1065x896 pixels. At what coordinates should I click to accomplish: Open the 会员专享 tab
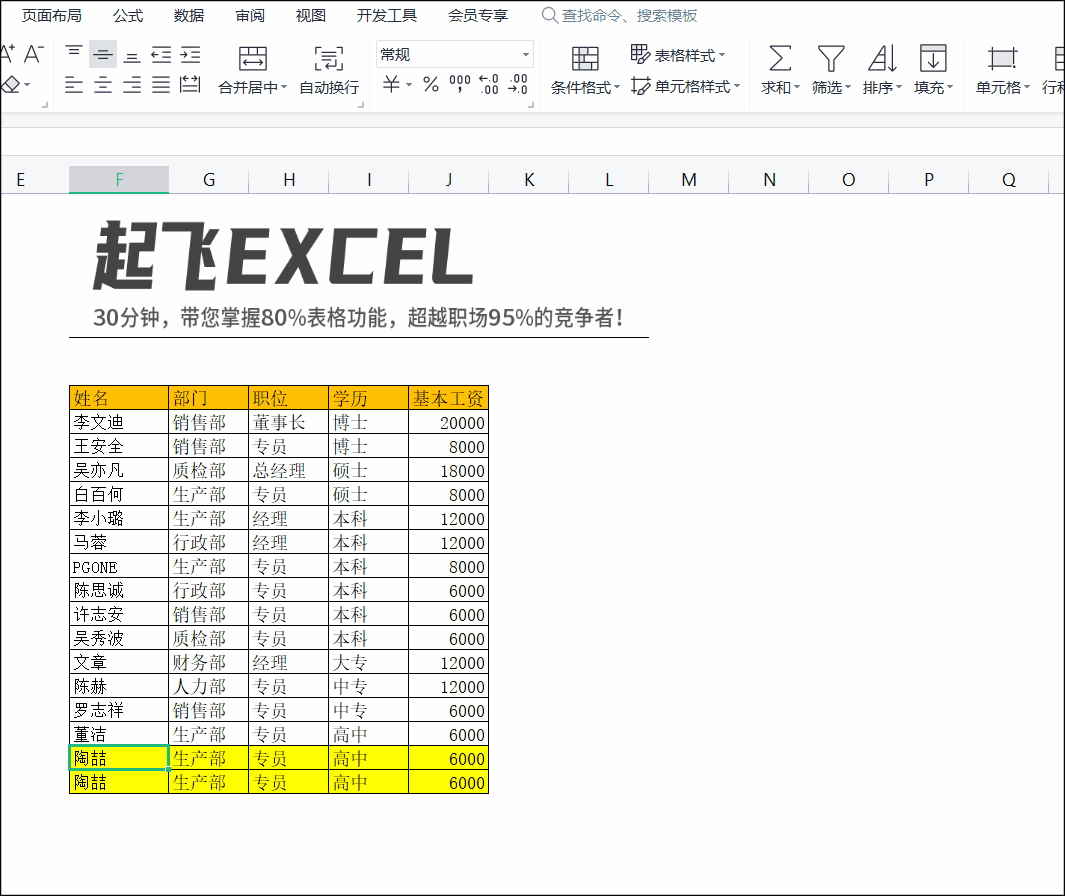click(478, 16)
